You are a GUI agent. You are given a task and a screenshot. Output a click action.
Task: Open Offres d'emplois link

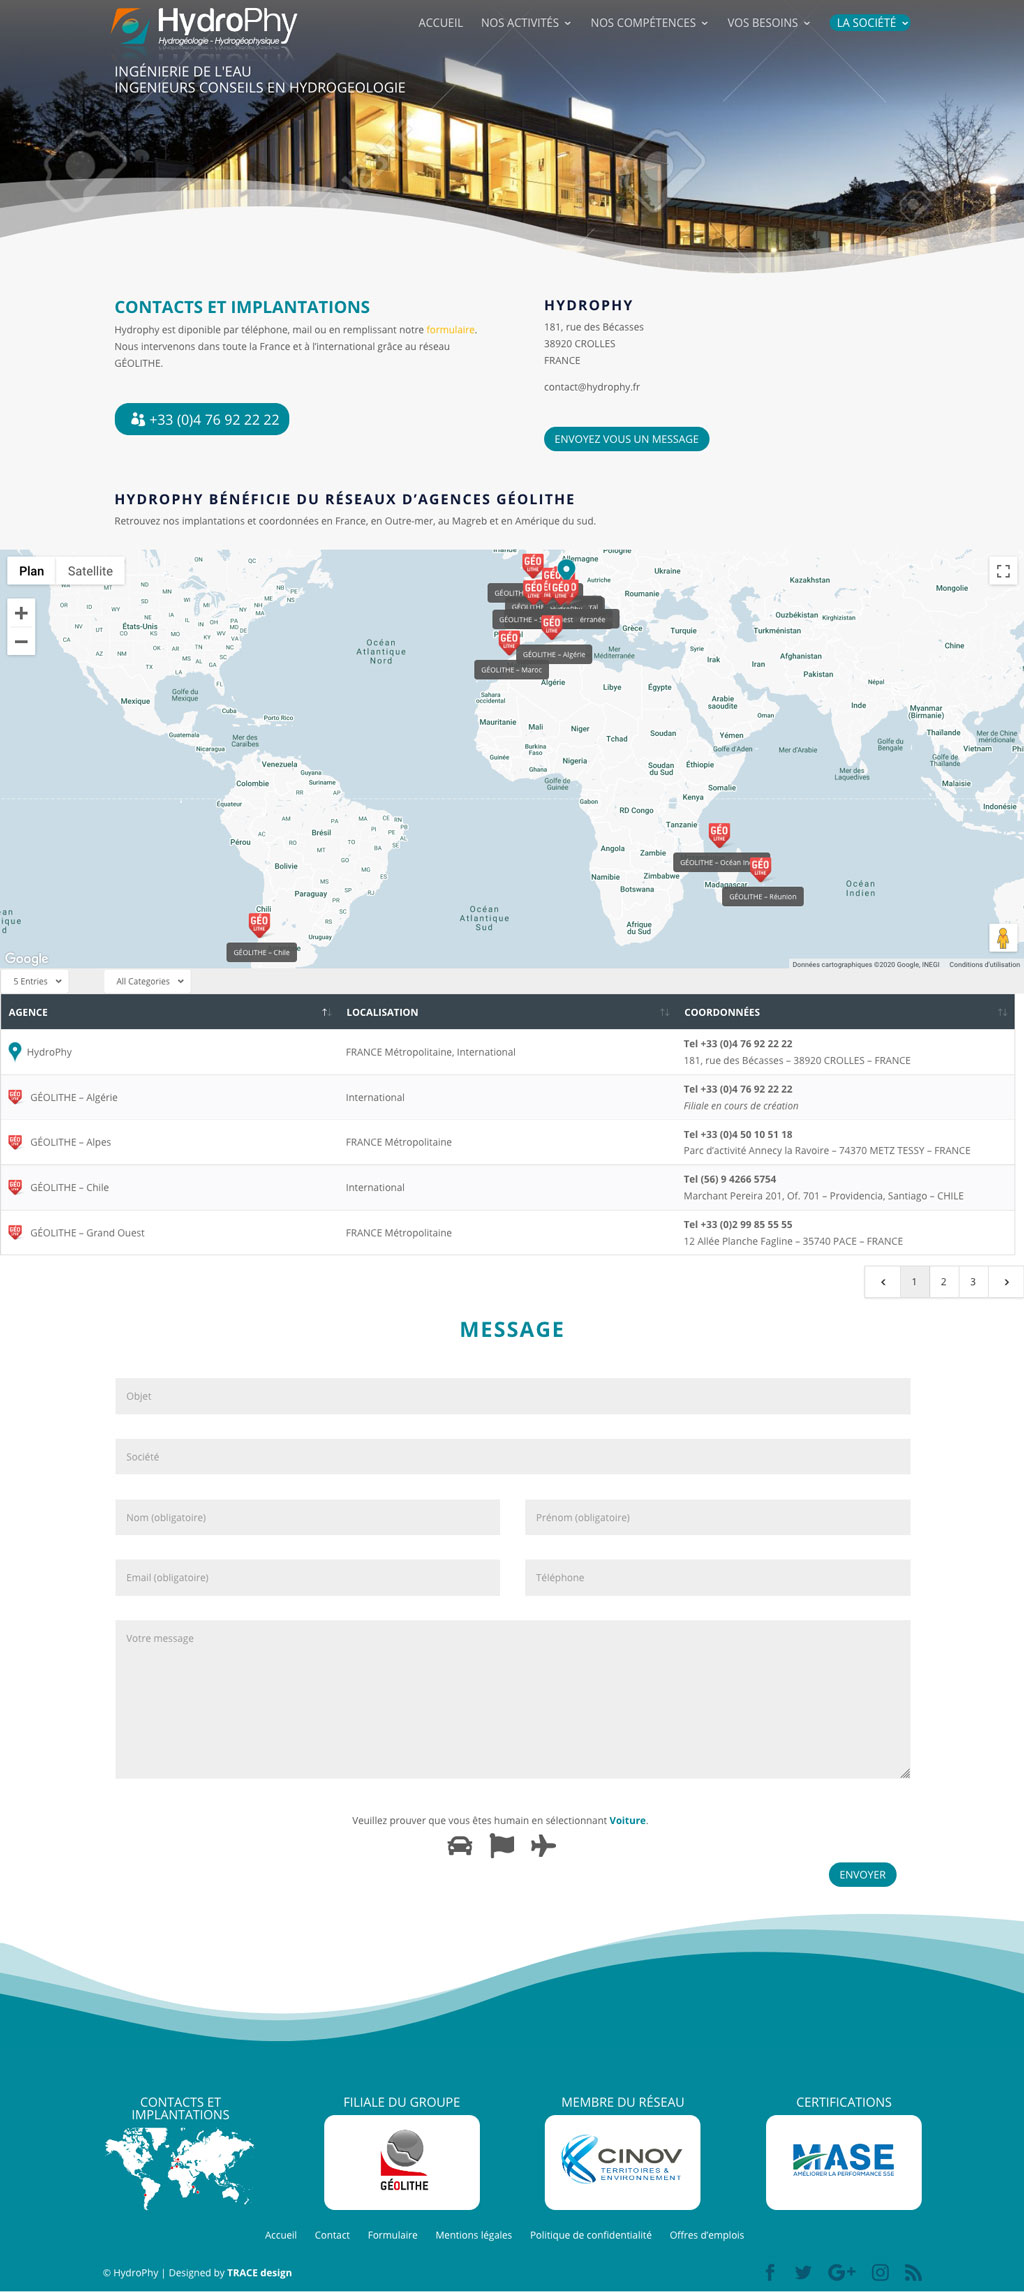click(706, 2235)
